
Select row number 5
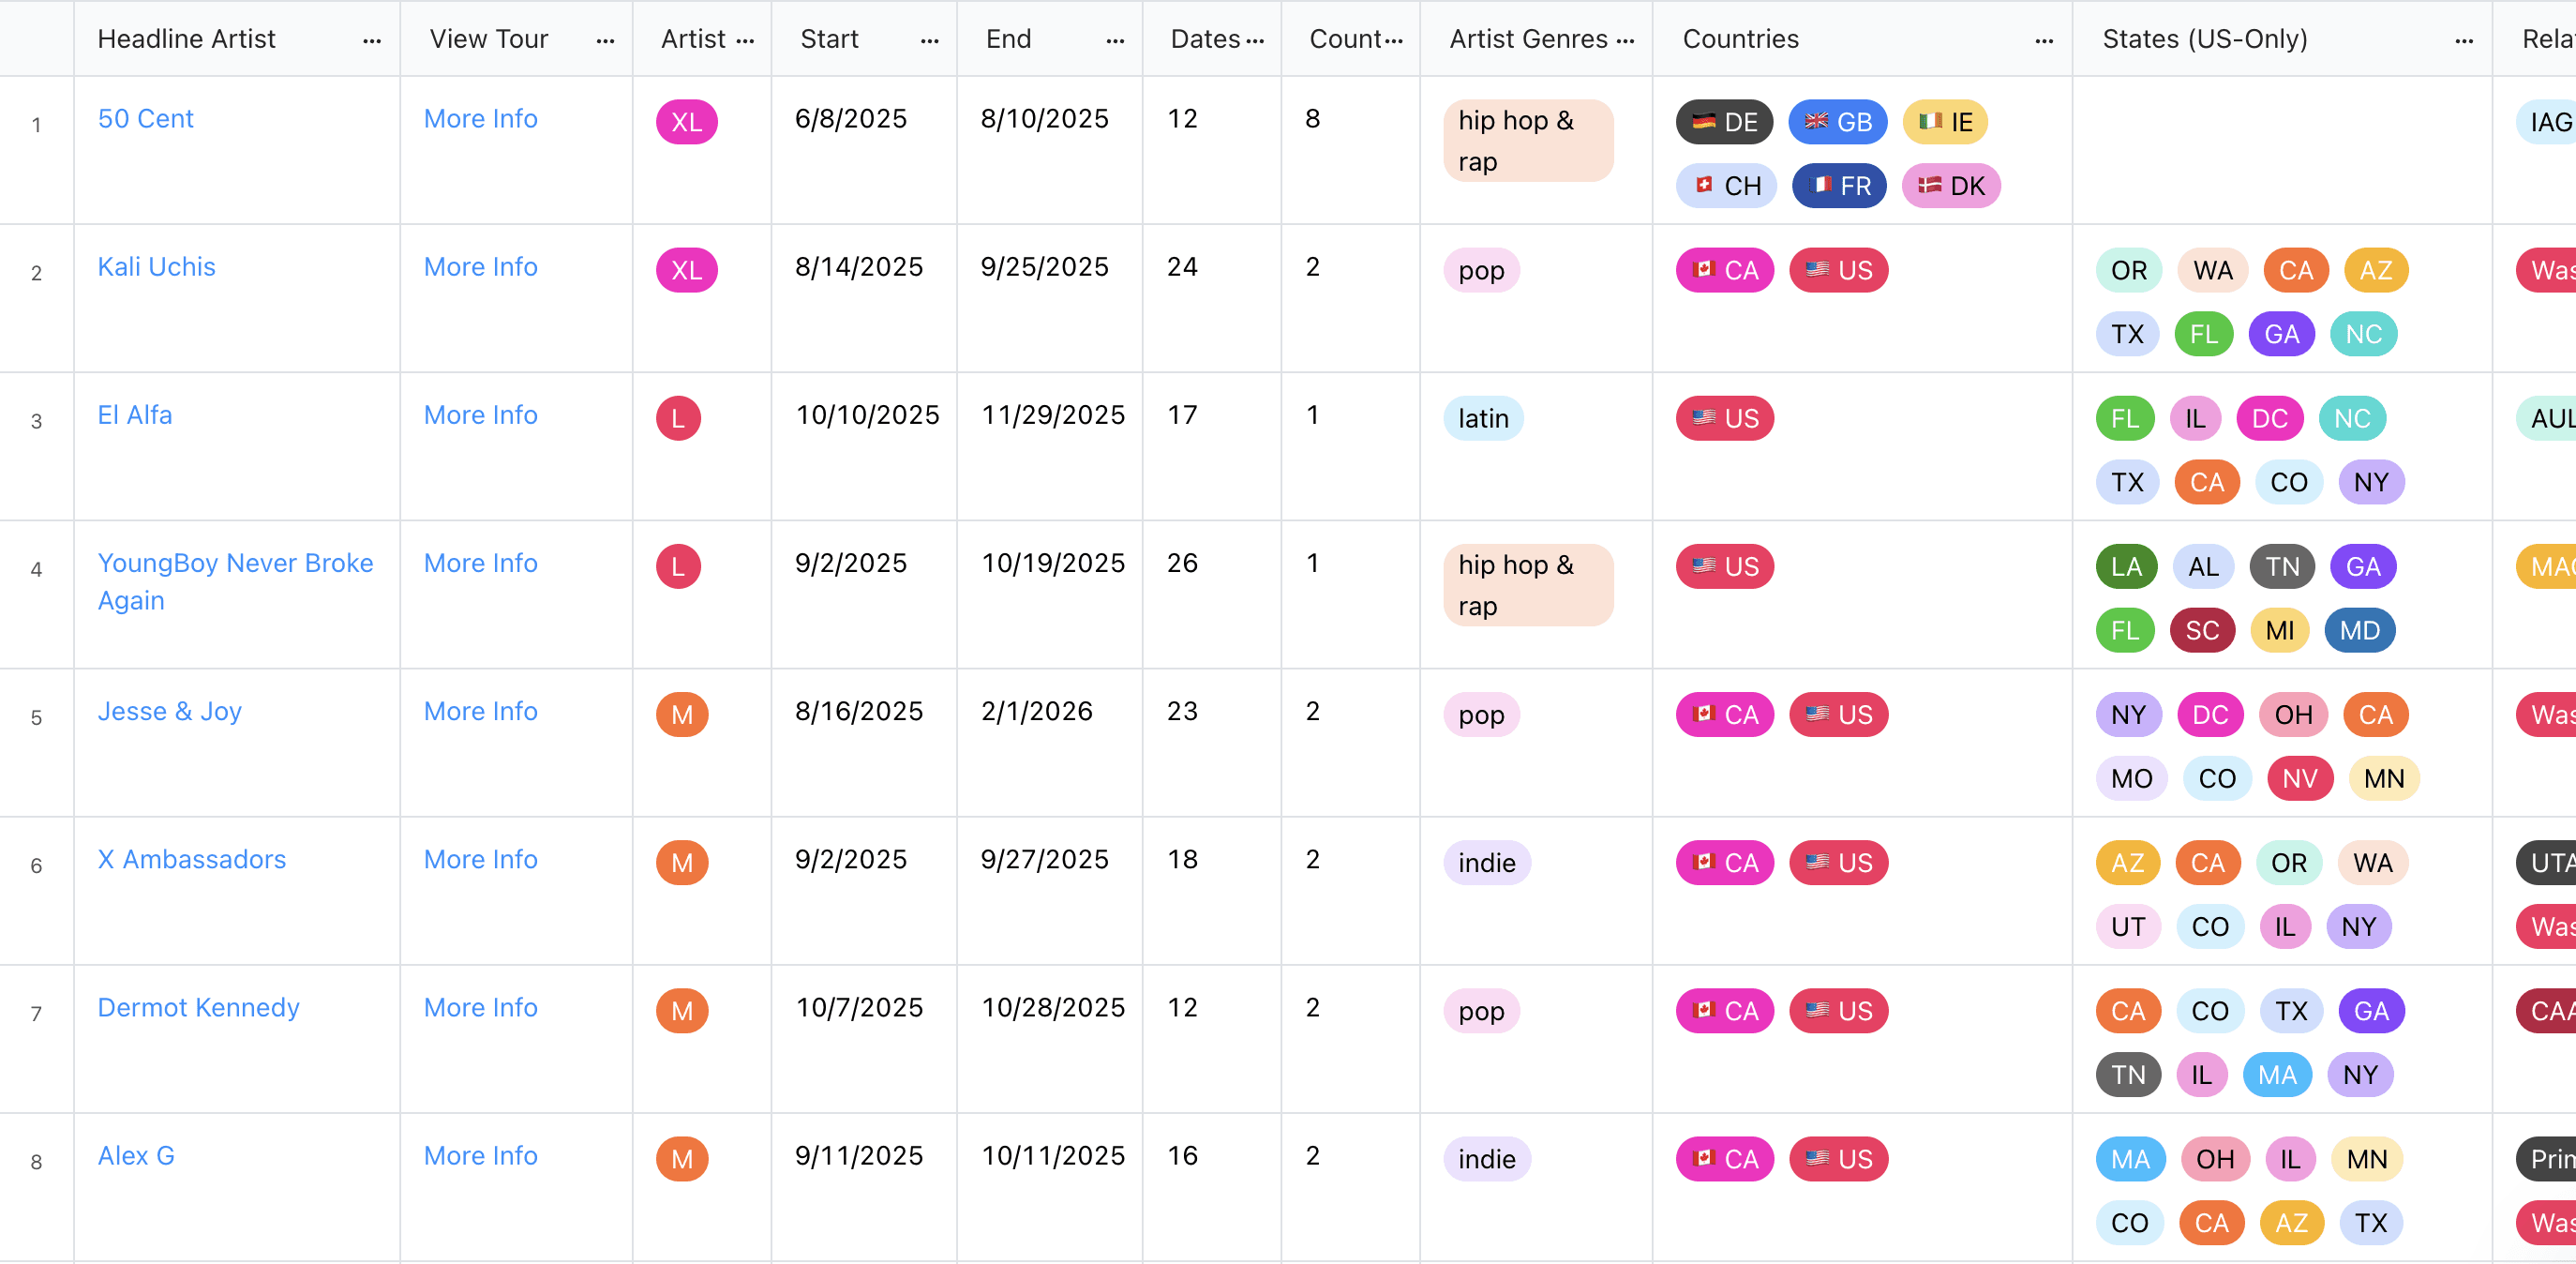[x=36, y=717]
